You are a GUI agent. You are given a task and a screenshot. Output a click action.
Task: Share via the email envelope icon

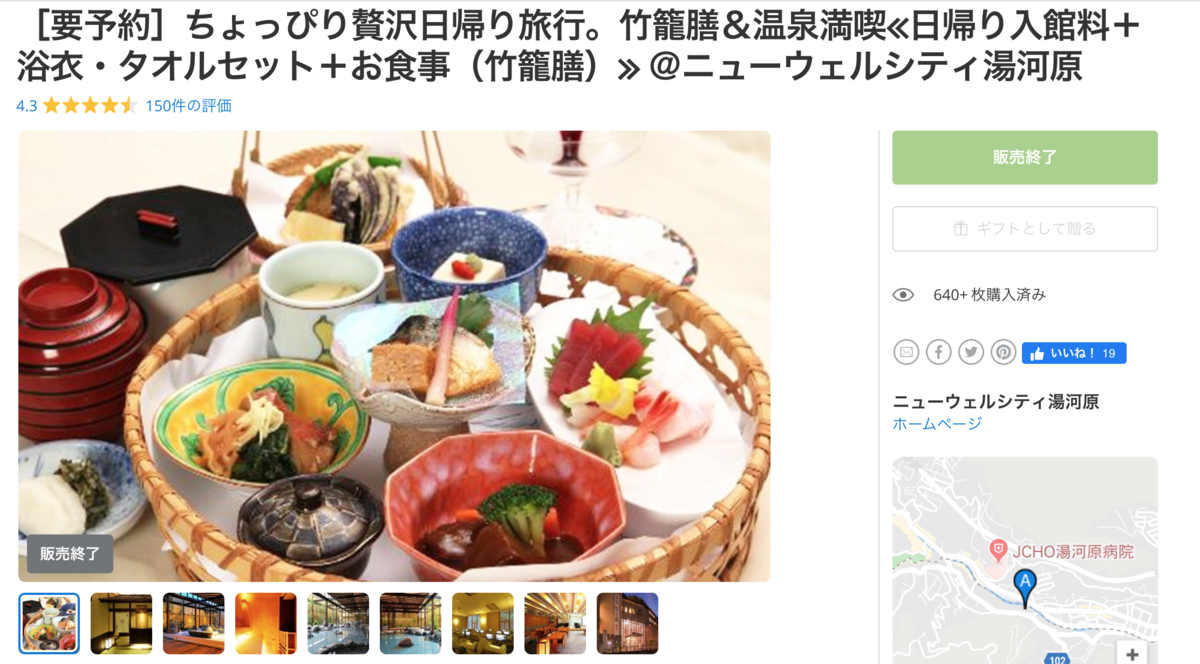[906, 352]
